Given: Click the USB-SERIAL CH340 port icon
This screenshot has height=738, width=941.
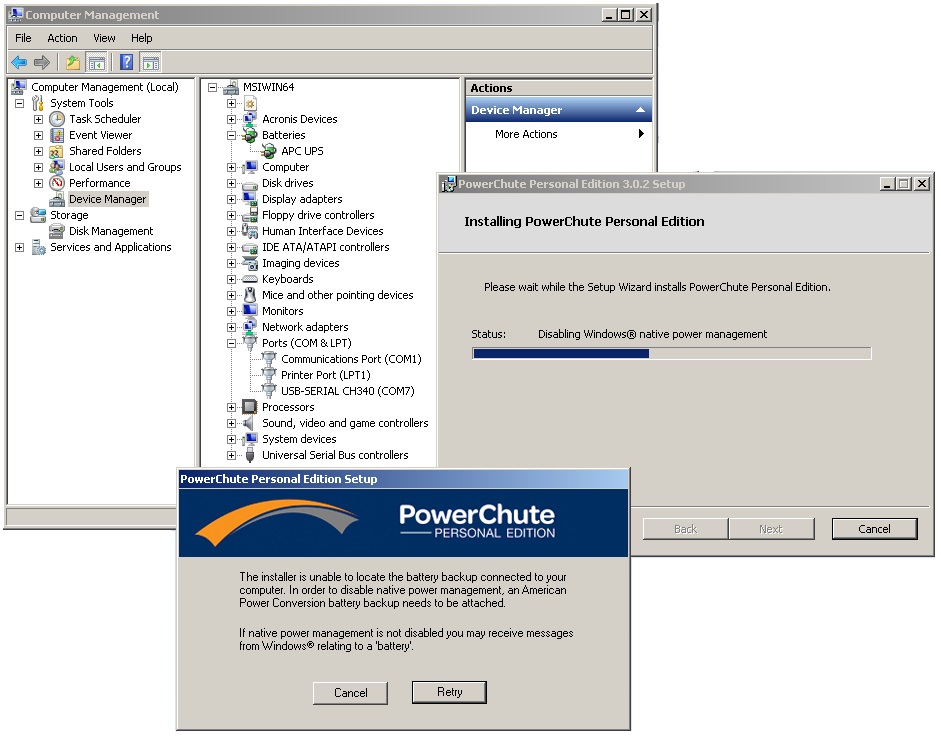Looking at the screenshot, I should [269, 391].
